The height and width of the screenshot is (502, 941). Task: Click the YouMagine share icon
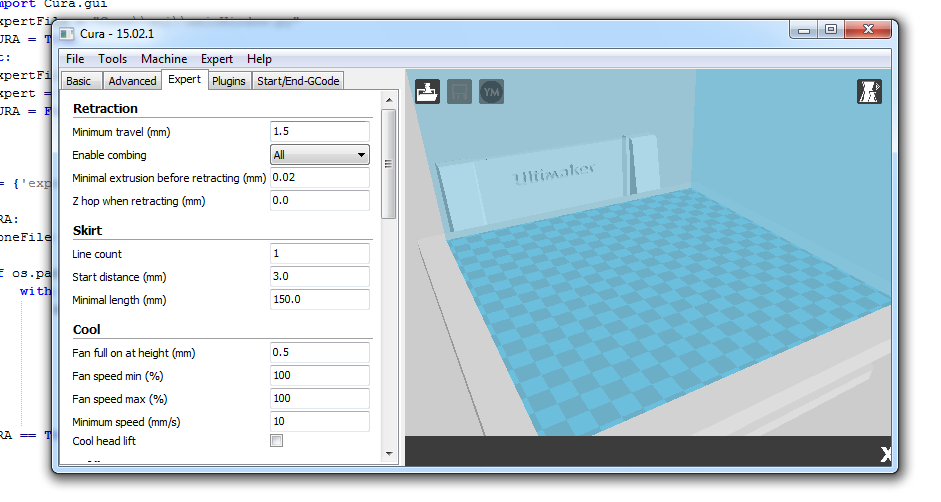point(491,91)
